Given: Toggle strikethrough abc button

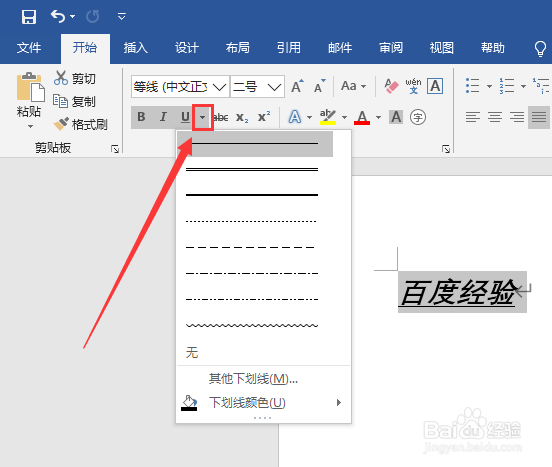Looking at the screenshot, I should [221, 117].
